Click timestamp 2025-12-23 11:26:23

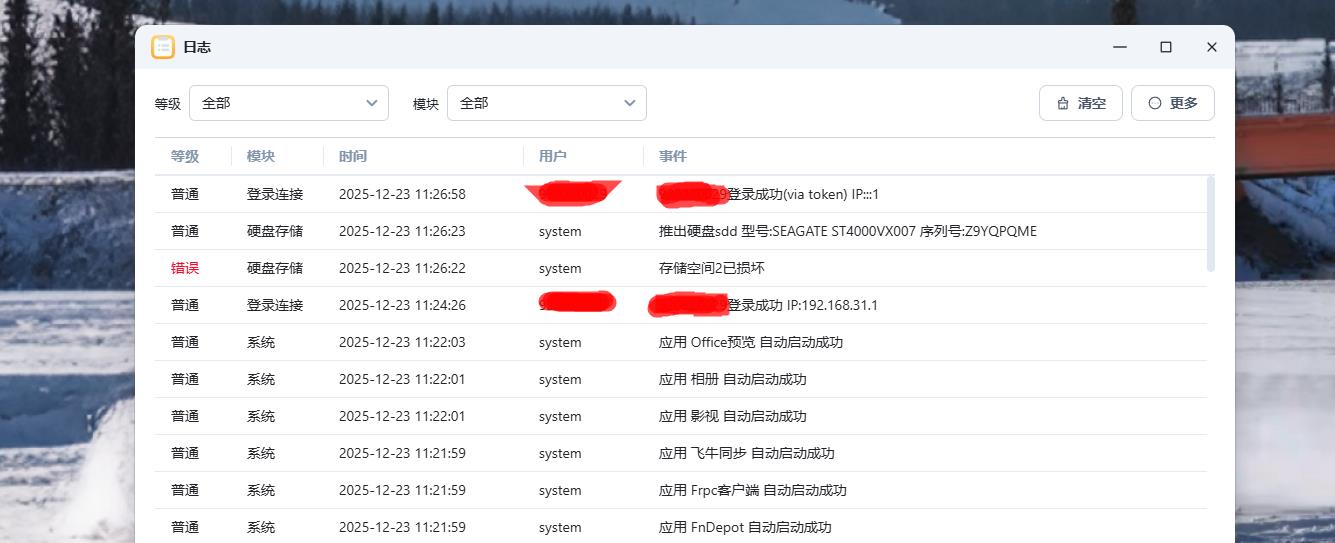tap(402, 231)
